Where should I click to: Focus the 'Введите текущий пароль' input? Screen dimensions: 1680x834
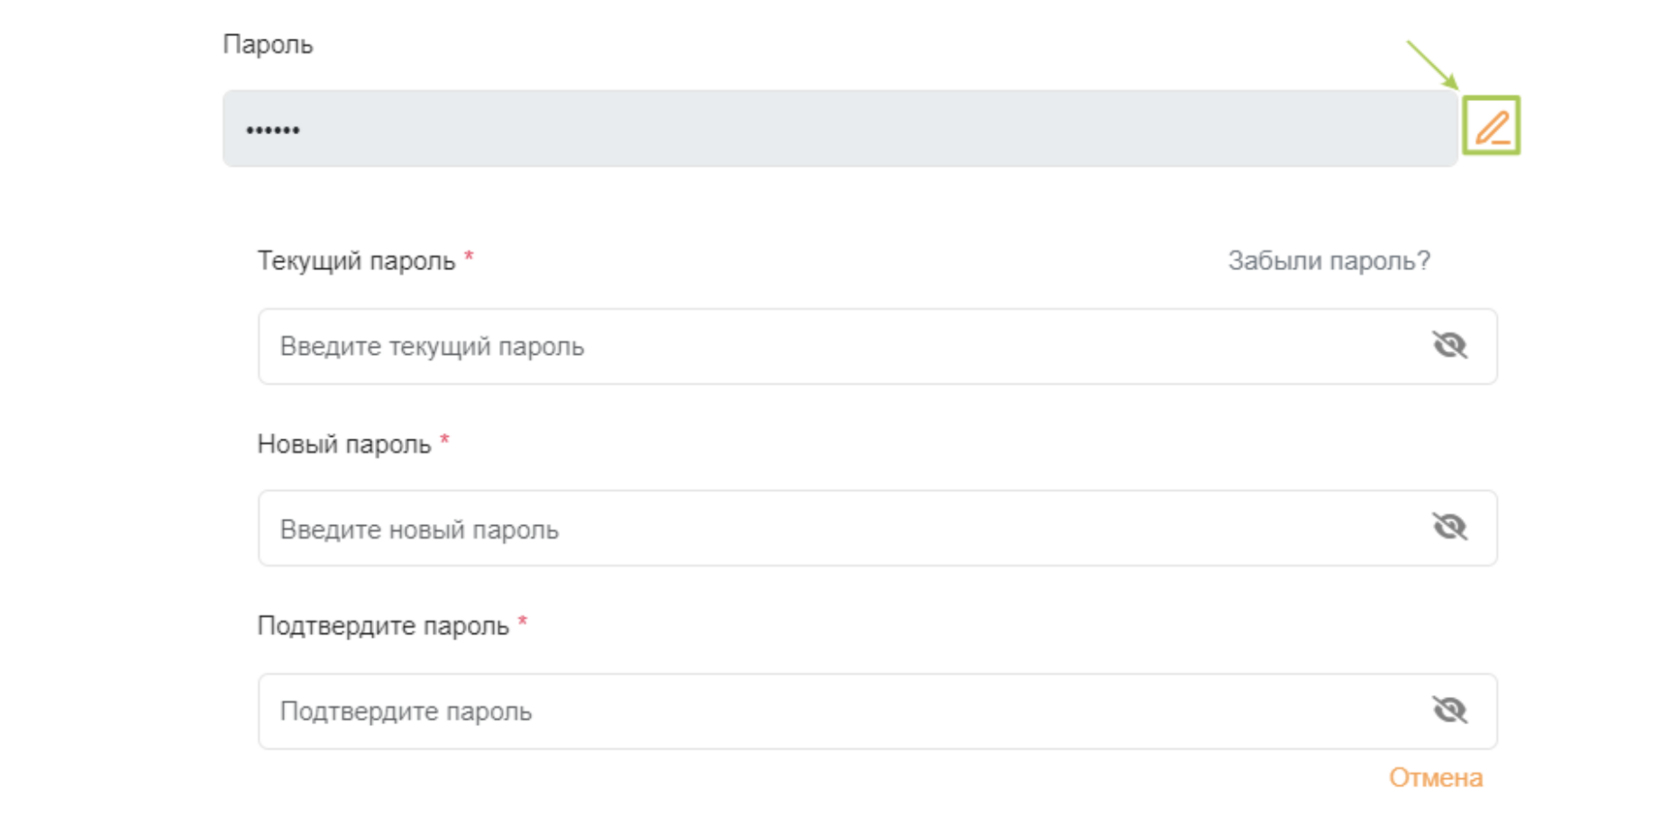point(877,346)
